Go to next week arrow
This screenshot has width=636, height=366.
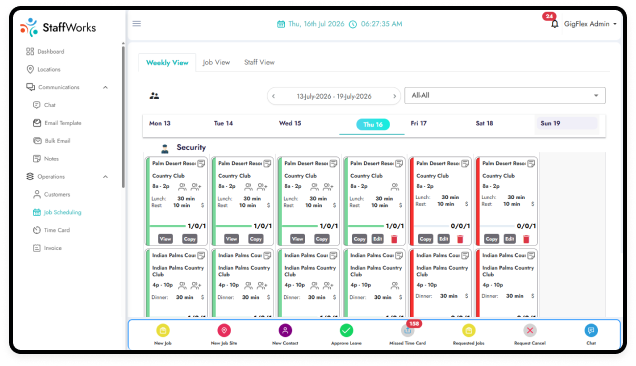tap(394, 96)
